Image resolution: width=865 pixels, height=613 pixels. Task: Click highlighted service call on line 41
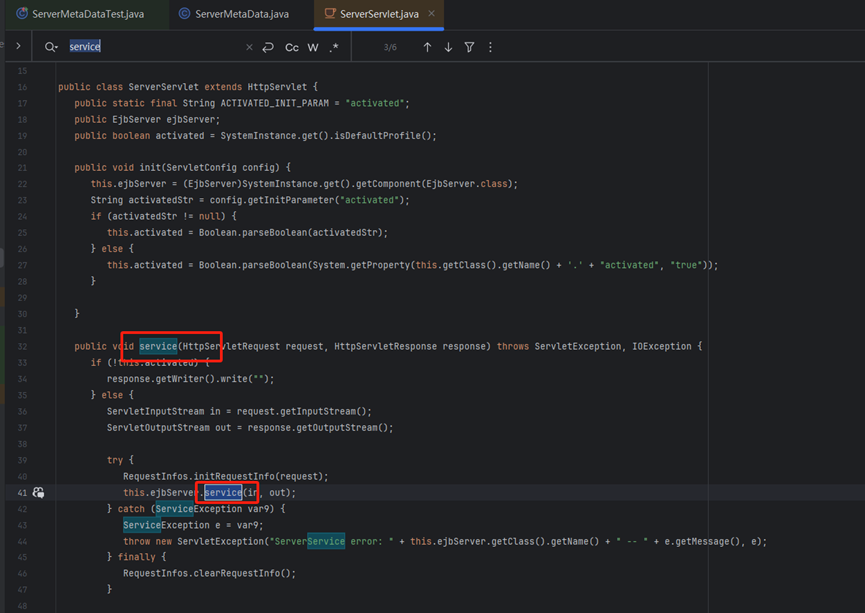coord(223,492)
